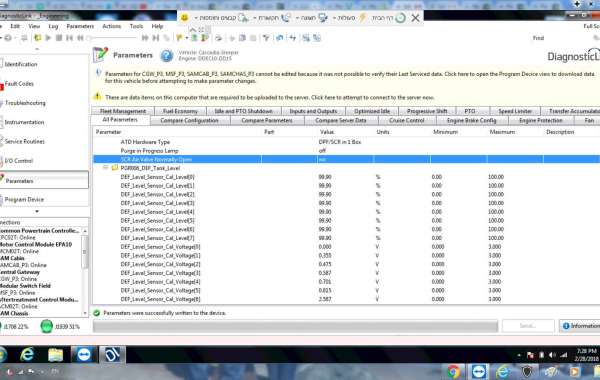The height and width of the screenshot is (380, 600).
Task: Click the up arrow above Identification
Action: pyautogui.click(x=37, y=49)
